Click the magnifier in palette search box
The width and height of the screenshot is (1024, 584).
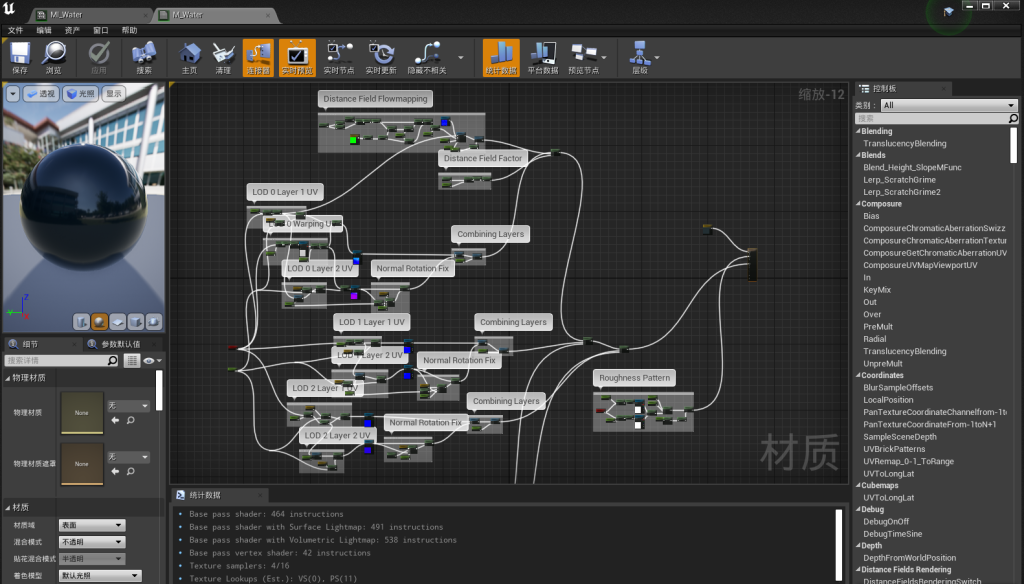pyautogui.click(x=1013, y=118)
